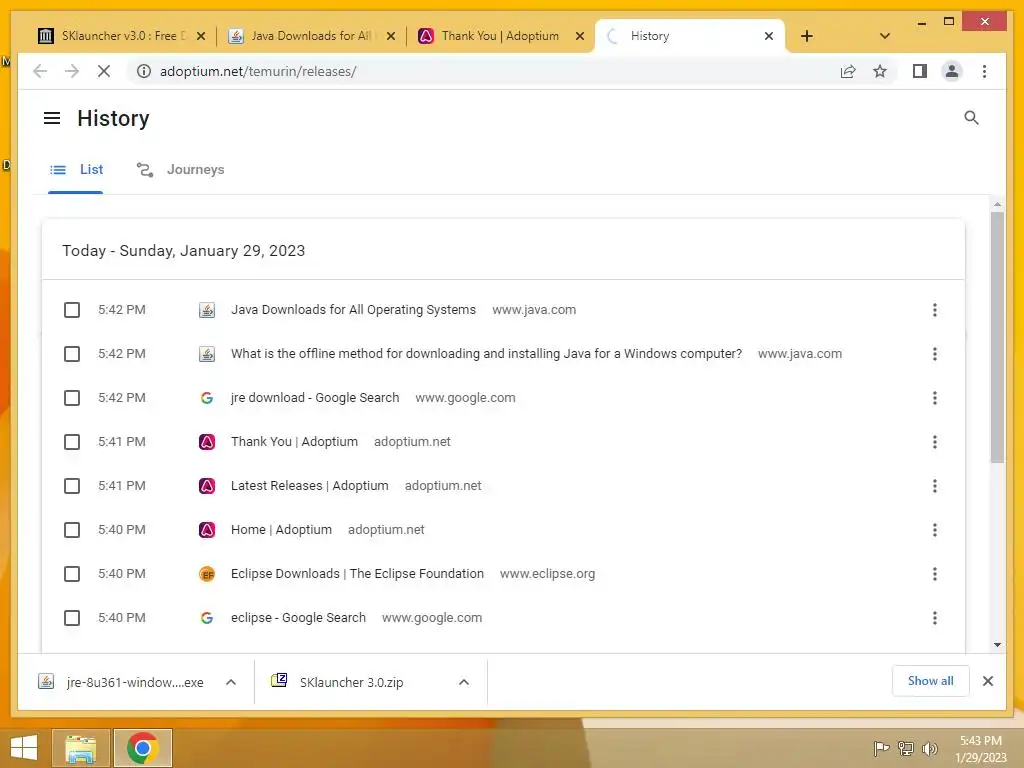
Task: Open Chrome's three-dot menu
Action: 984,71
